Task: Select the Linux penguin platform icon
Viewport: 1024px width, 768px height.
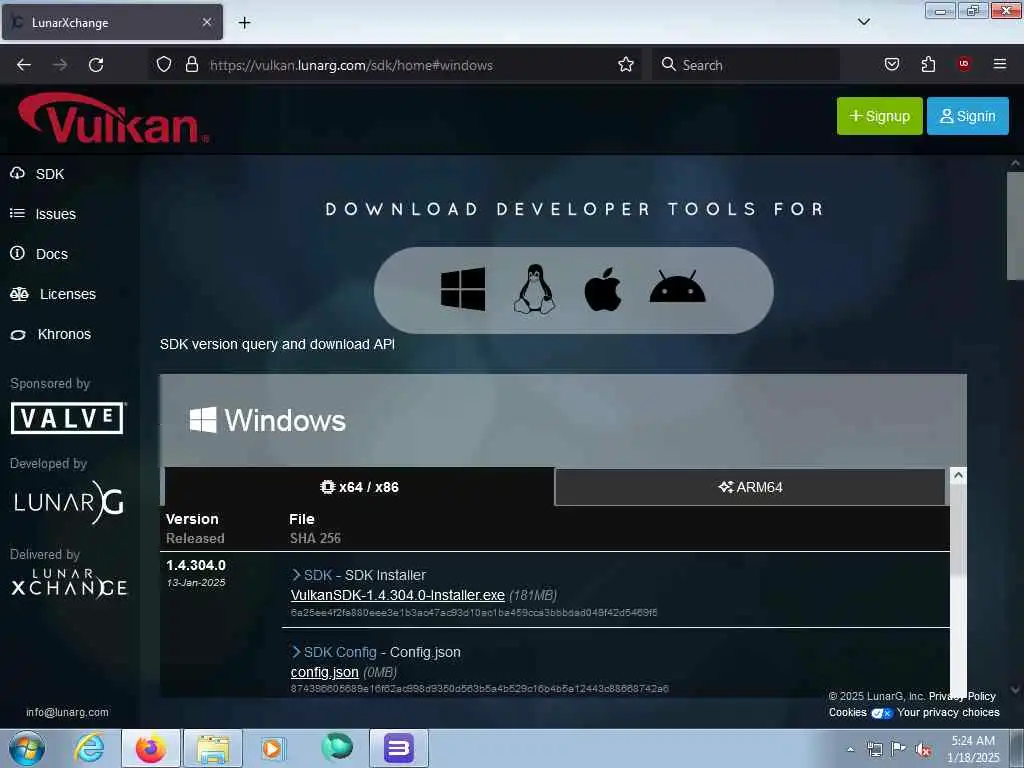Action: (x=534, y=289)
